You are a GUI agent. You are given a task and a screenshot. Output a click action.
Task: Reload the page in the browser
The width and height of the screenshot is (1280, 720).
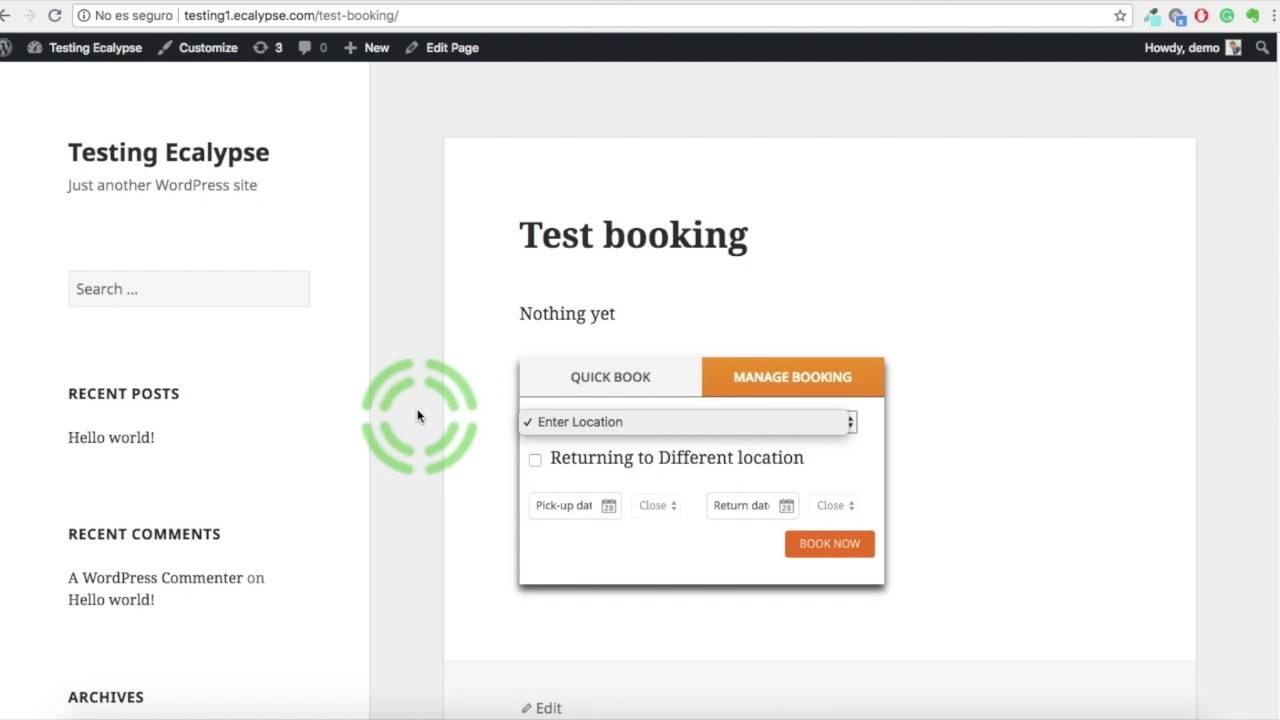(x=55, y=16)
